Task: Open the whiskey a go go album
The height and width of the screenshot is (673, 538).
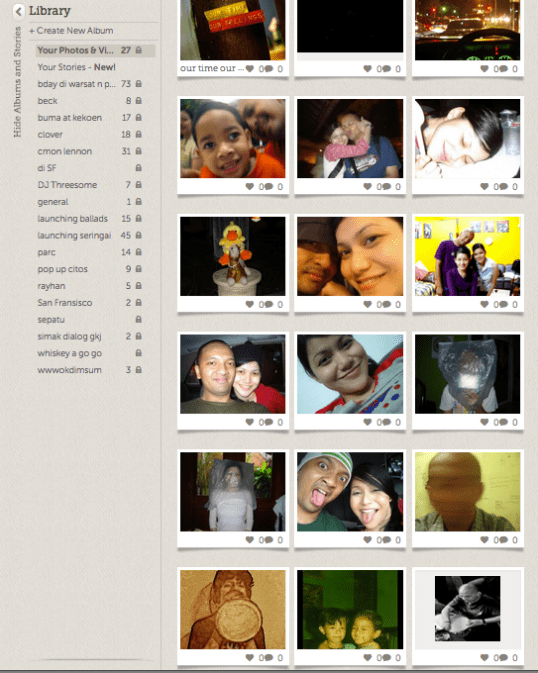Action: (70, 353)
